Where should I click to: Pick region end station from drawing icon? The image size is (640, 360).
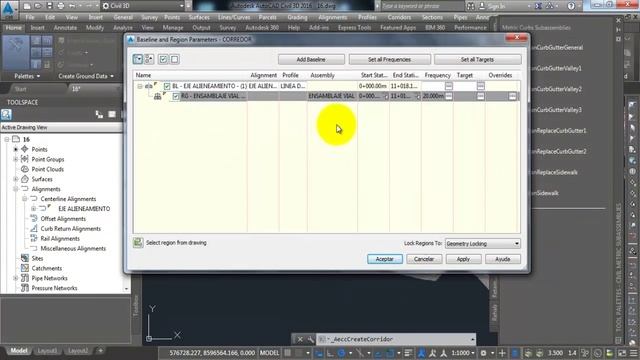pyautogui.click(x=417, y=96)
